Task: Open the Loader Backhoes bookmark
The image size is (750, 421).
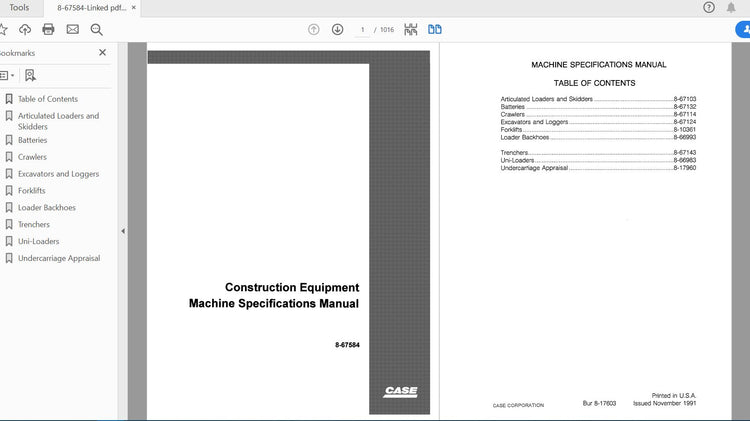Action: [x=47, y=208]
